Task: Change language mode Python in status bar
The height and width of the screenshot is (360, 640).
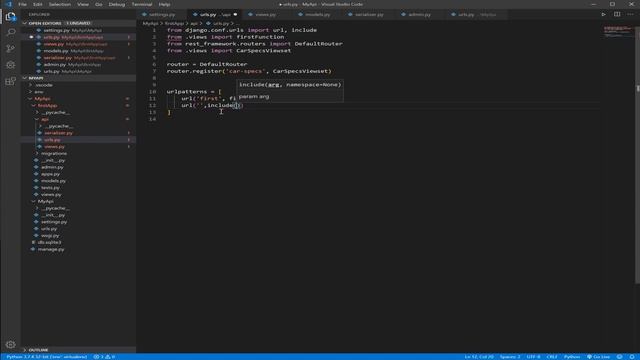Action: click(x=572, y=357)
